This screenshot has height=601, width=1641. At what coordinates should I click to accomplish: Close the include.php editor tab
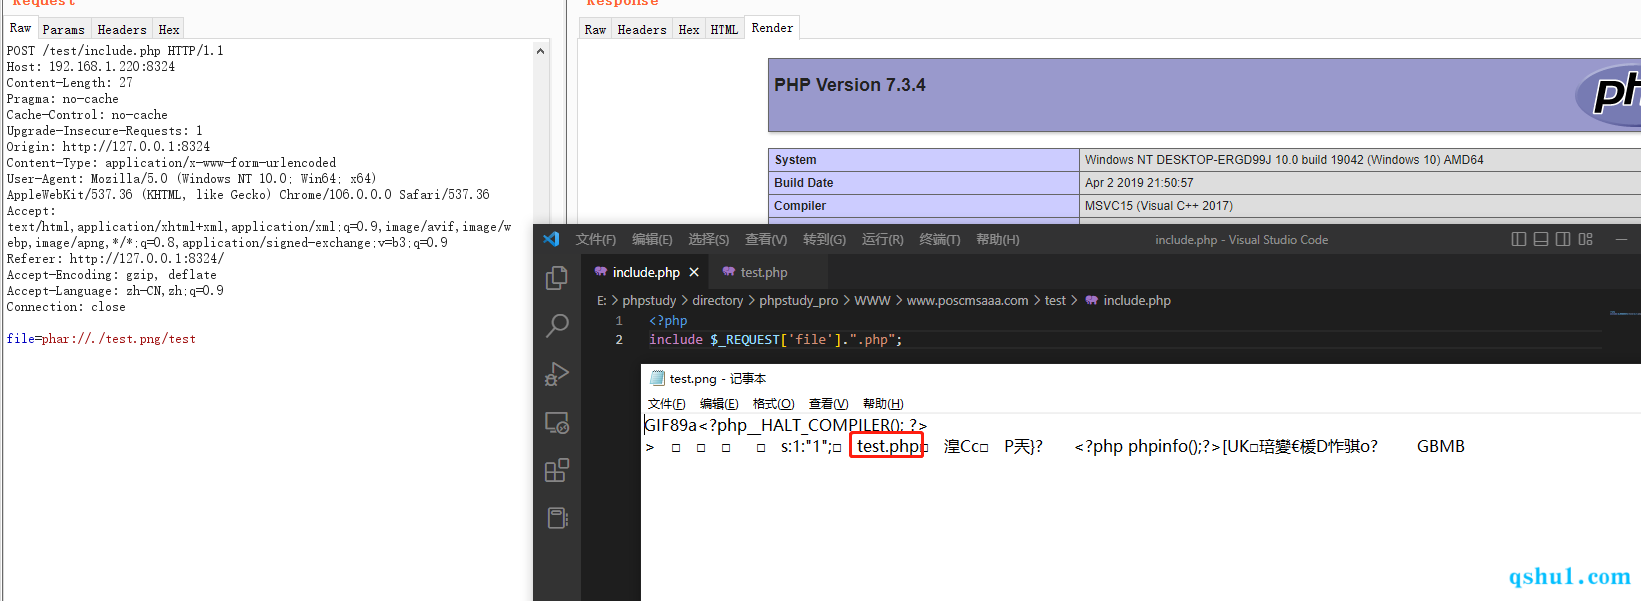[694, 272]
